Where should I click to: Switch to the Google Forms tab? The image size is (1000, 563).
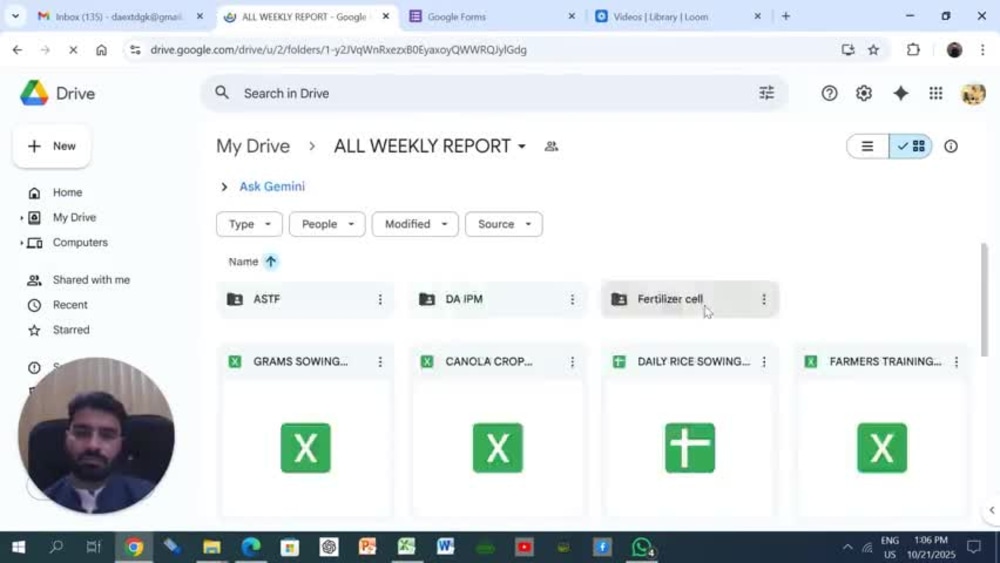click(490, 17)
